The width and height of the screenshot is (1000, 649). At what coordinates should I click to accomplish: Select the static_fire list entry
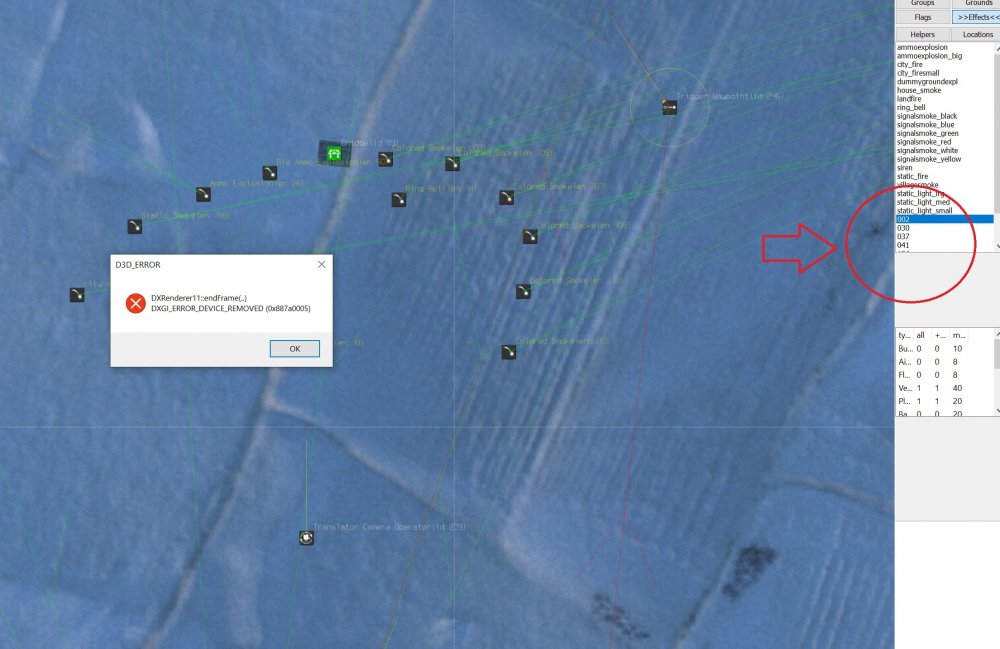tap(913, 177)
